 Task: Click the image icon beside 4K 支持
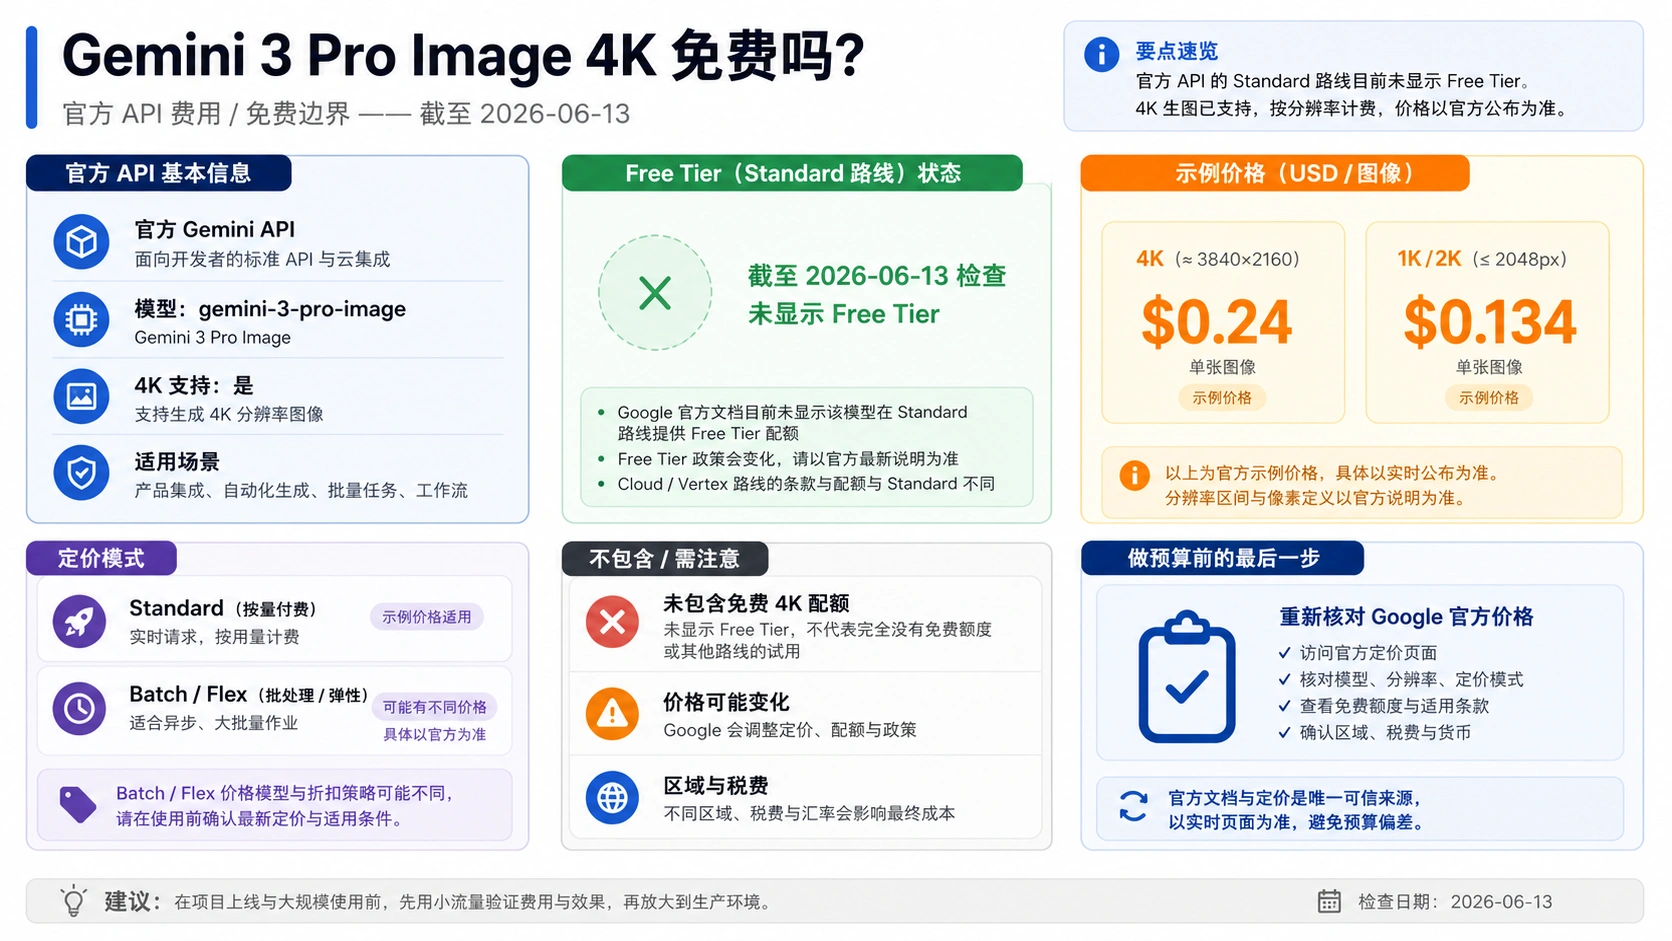(81, 396)
